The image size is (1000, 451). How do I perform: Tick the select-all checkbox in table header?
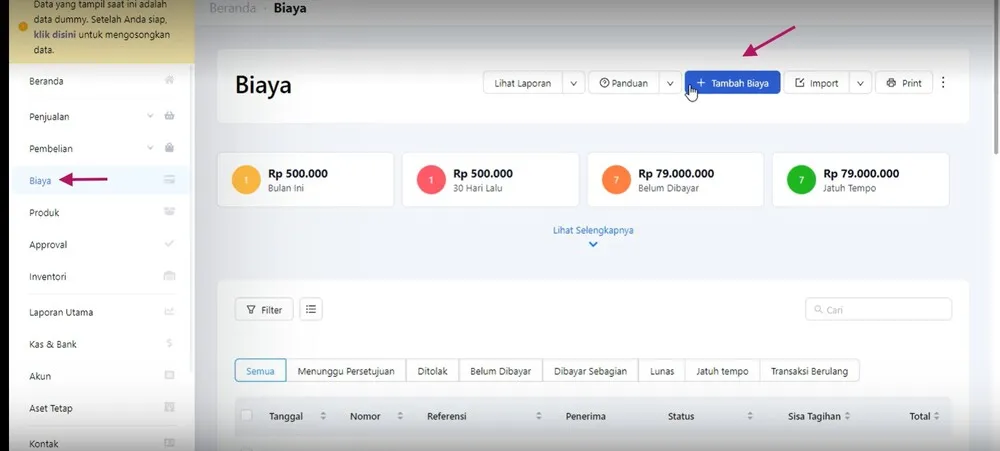[x=247, y=416]
